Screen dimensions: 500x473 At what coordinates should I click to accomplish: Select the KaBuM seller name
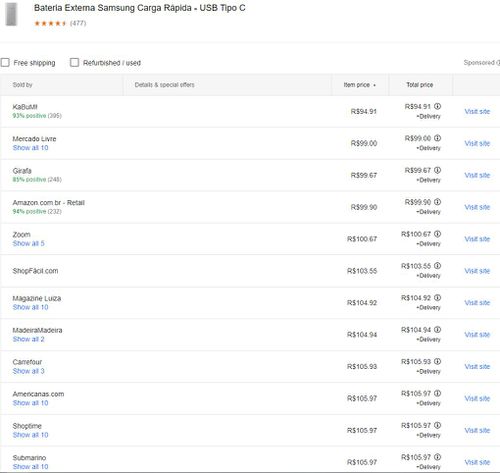25,107
